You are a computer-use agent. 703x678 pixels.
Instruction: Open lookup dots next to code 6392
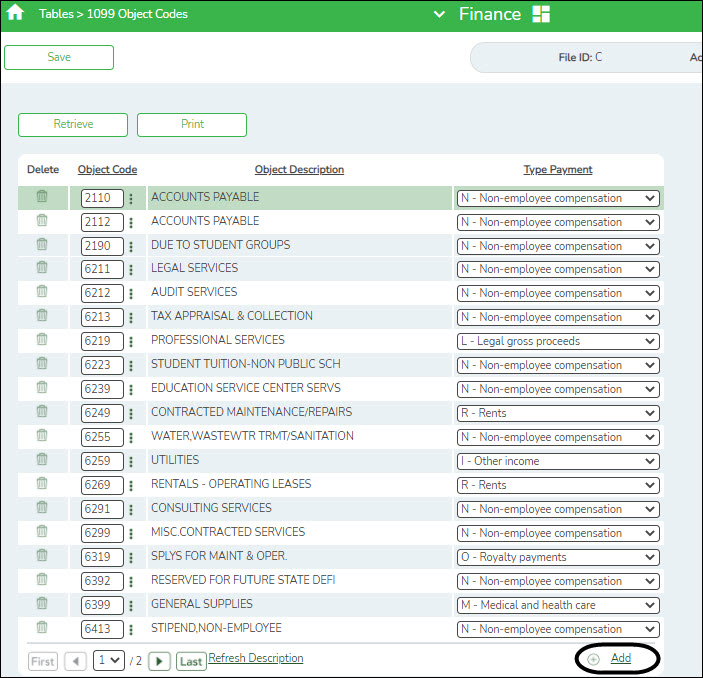pyautogui.click(x=131, y=581)
